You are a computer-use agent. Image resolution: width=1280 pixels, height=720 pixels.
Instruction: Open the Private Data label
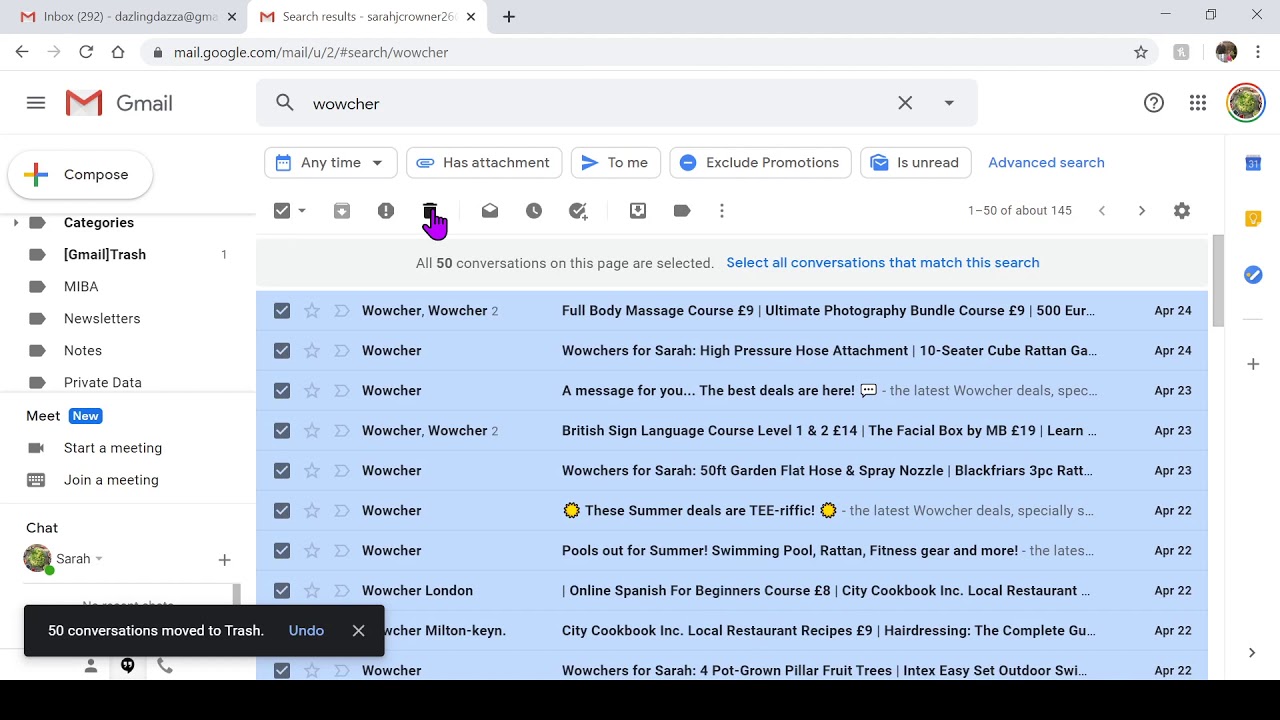pyautogui.click(x=103, y=383)
